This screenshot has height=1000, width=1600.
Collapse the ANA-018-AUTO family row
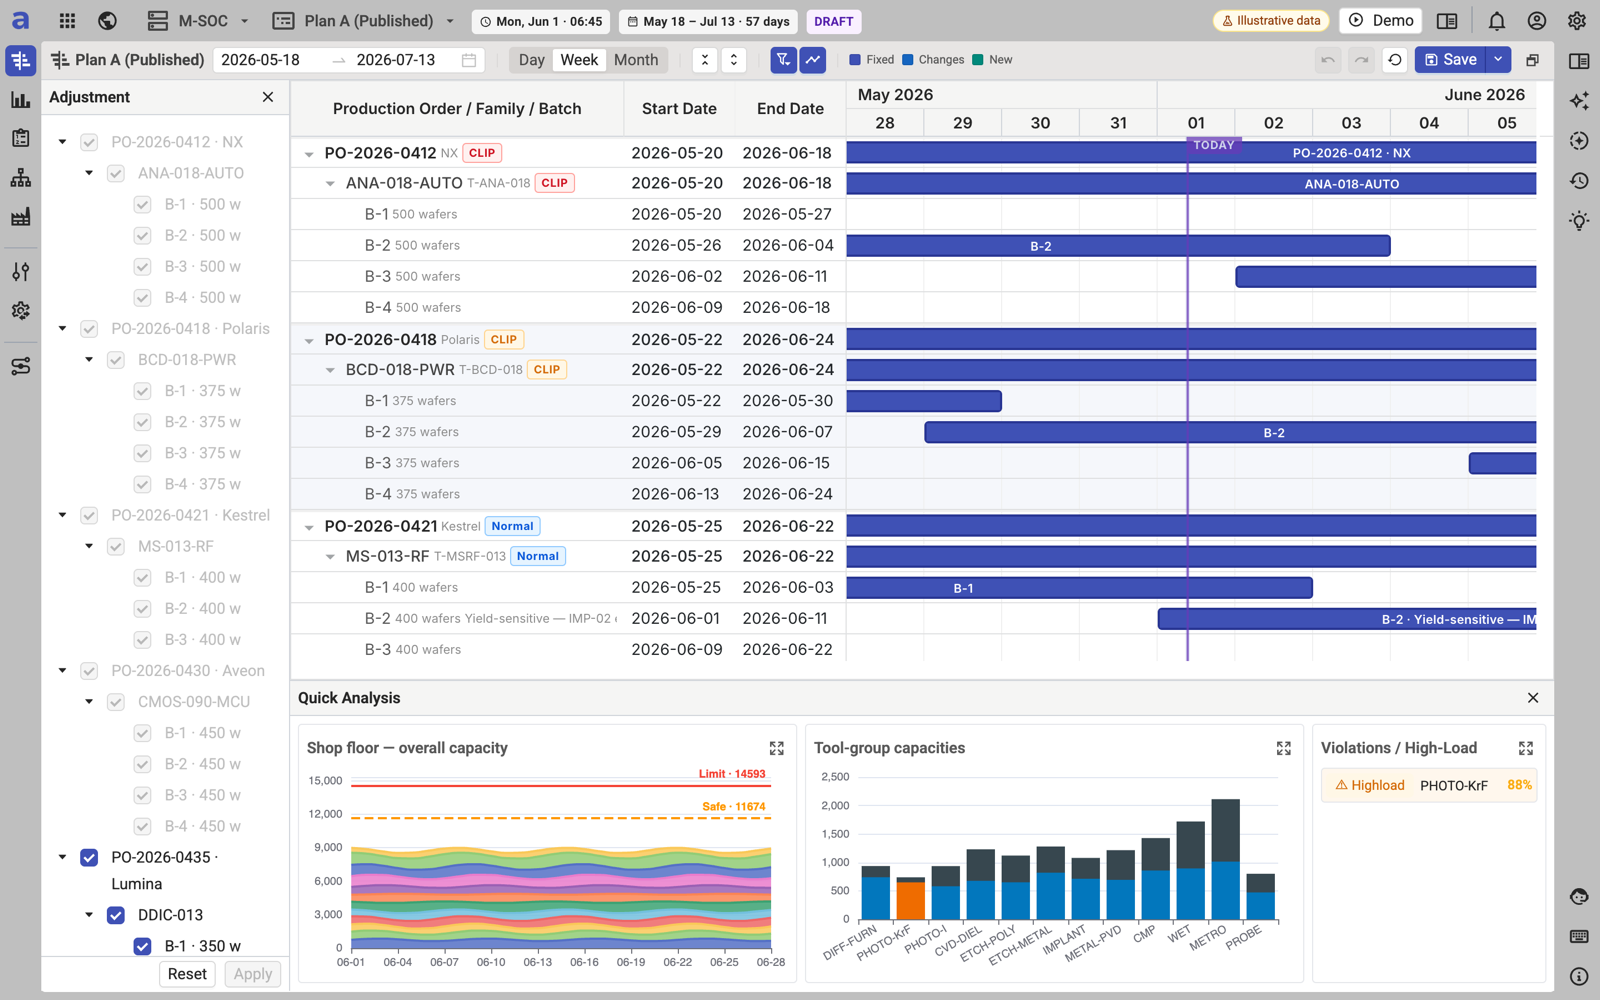tap(330, 184)
